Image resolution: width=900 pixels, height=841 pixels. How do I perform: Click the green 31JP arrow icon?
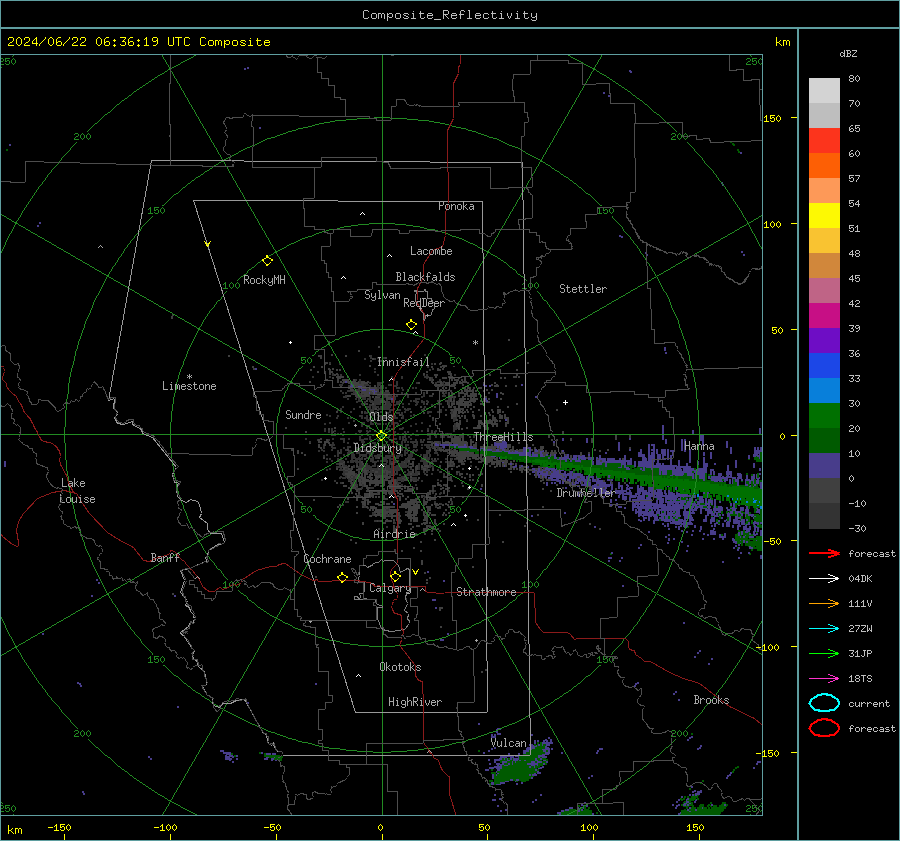pos(824,653)
